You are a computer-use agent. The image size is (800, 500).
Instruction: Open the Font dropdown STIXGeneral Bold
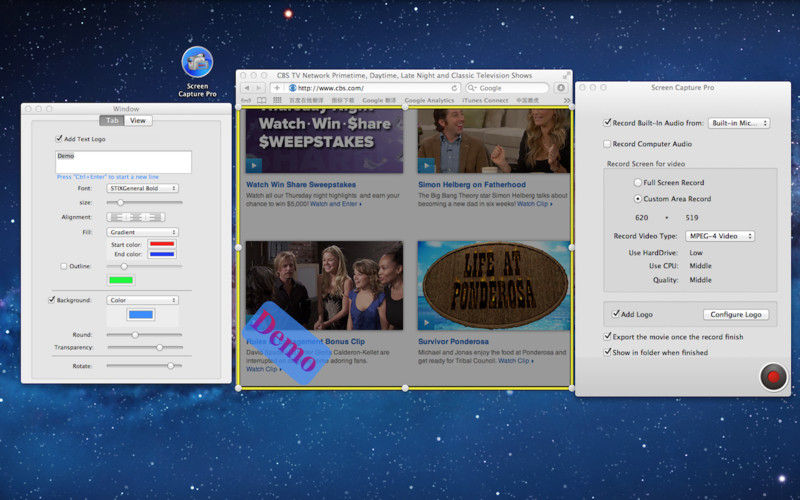tap(142, 188)
